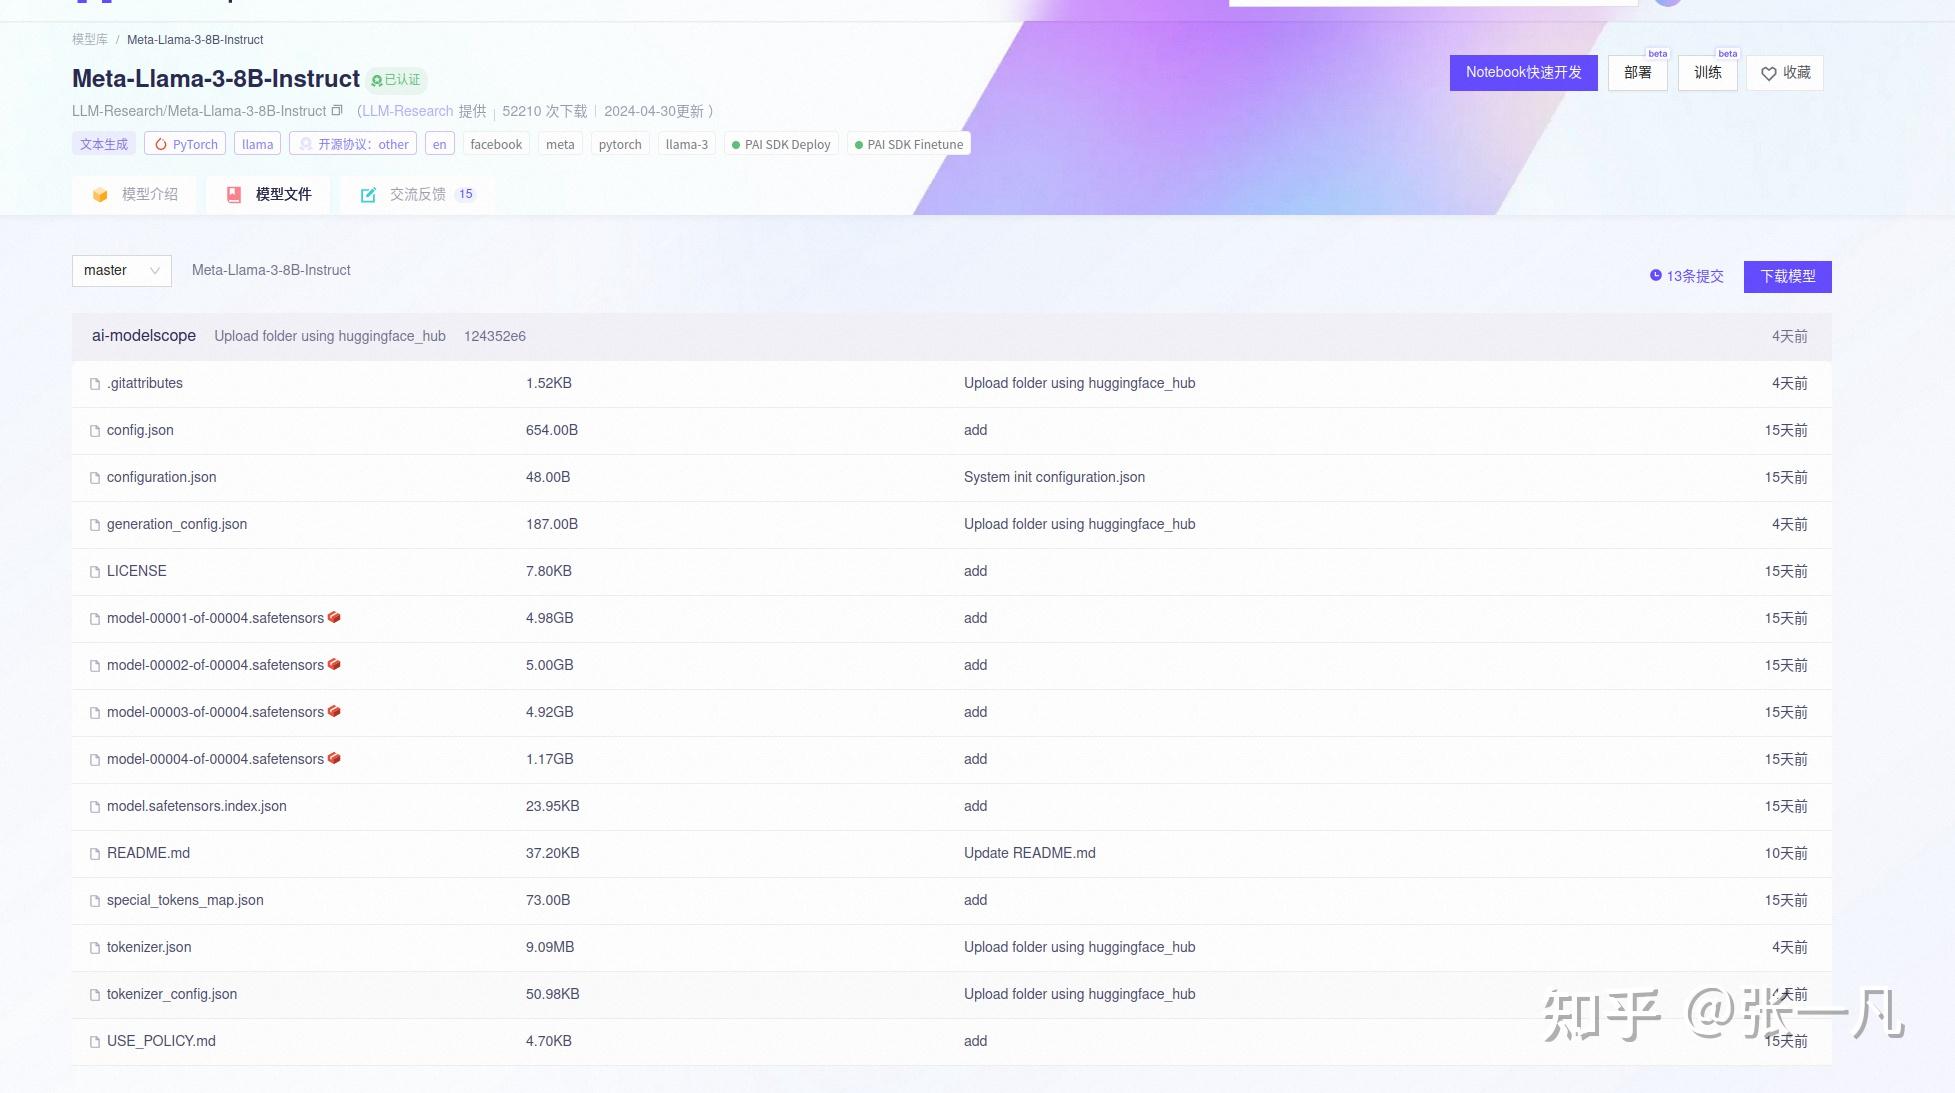Viewport: 1955px width, 1093px height.
Task: Click LFS cube icon on model-00004 safetensors
Action: click(x=334, y=758)
